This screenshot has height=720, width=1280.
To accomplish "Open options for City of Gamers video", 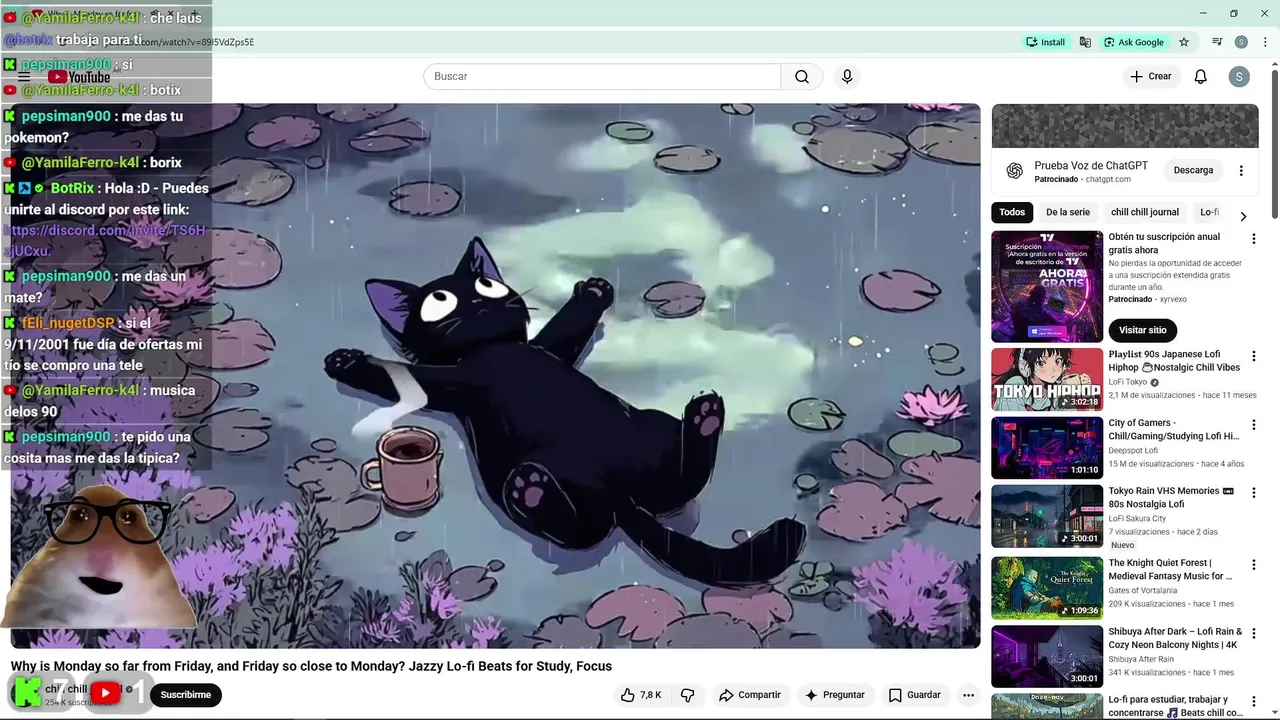I will pos(1253,425).
